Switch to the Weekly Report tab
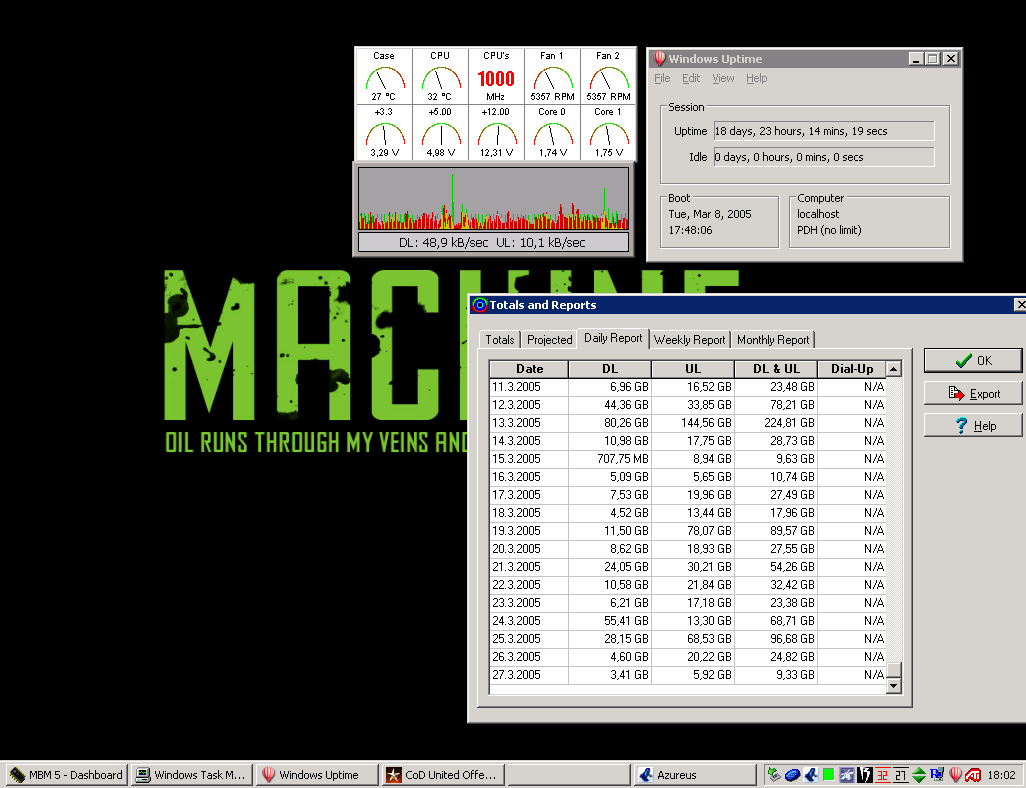This screenshot has height=788, width=1026. 689,340
